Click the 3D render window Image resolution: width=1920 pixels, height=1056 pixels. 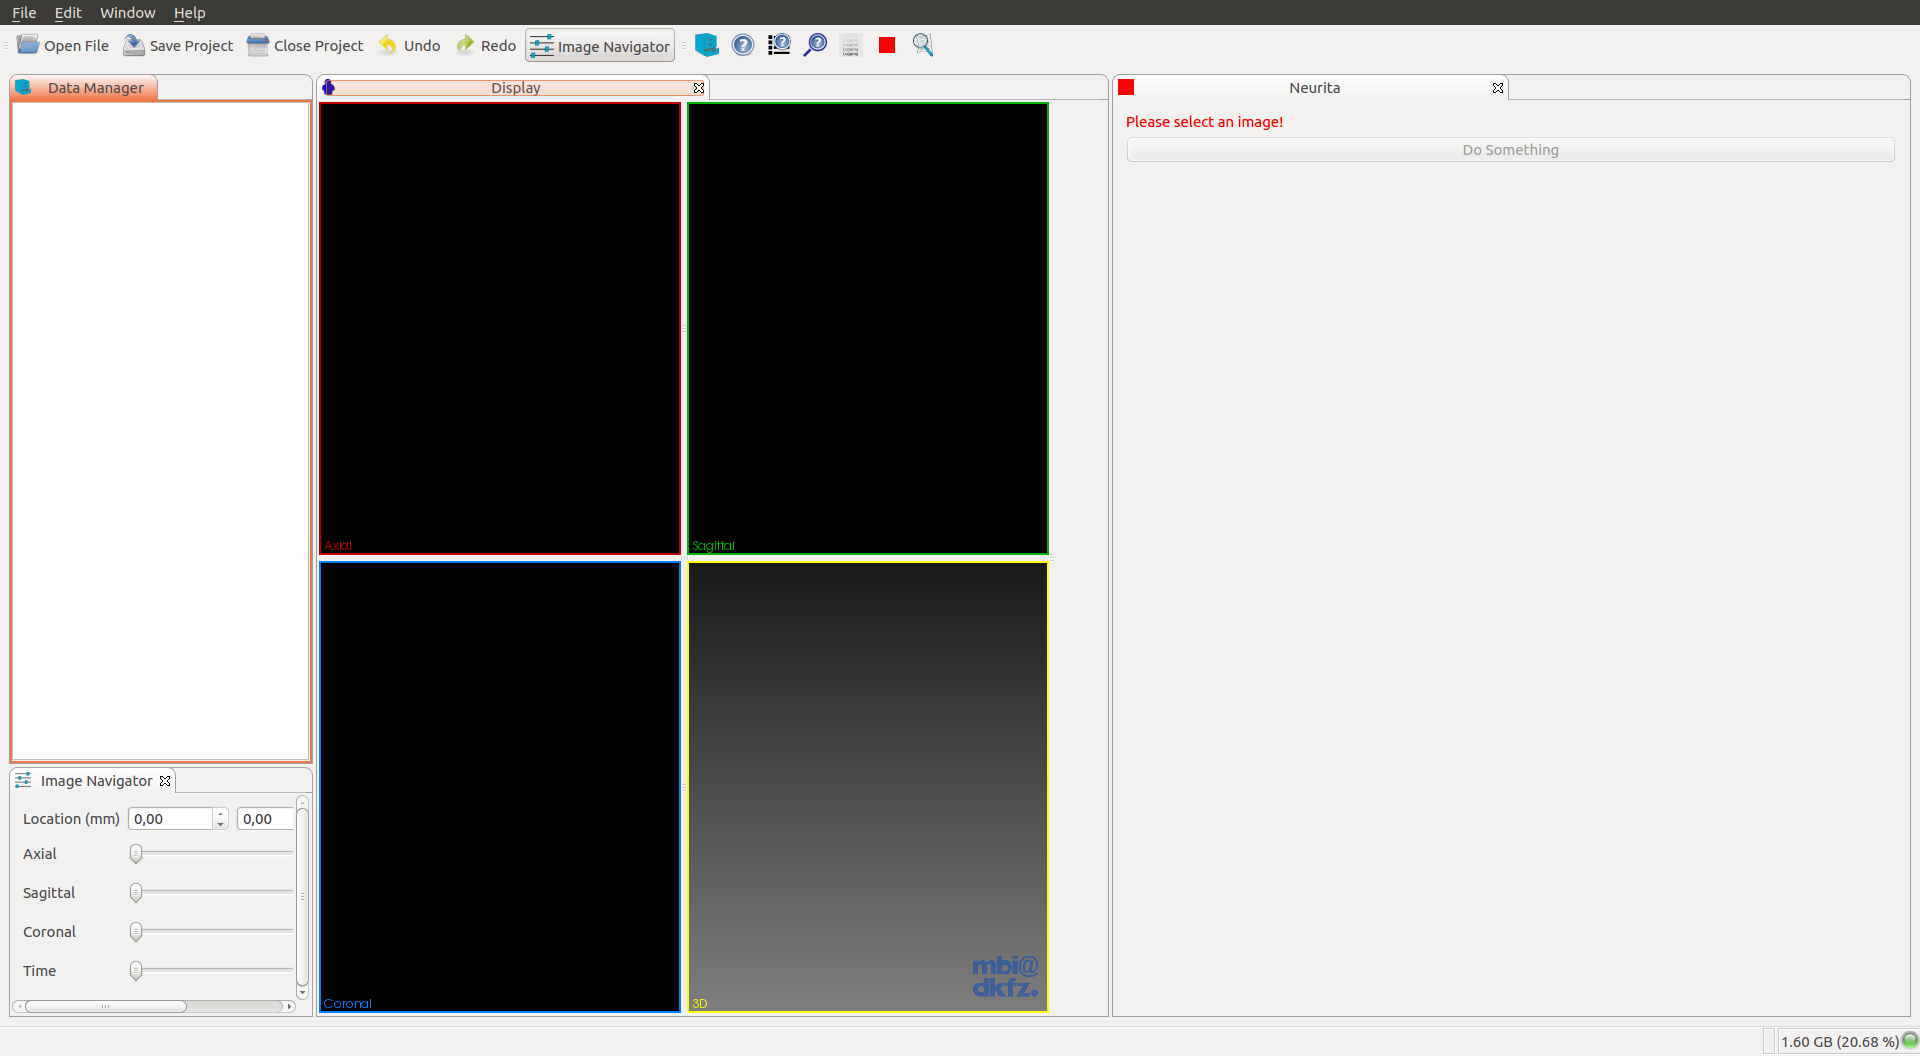click(x=868, y=787)
